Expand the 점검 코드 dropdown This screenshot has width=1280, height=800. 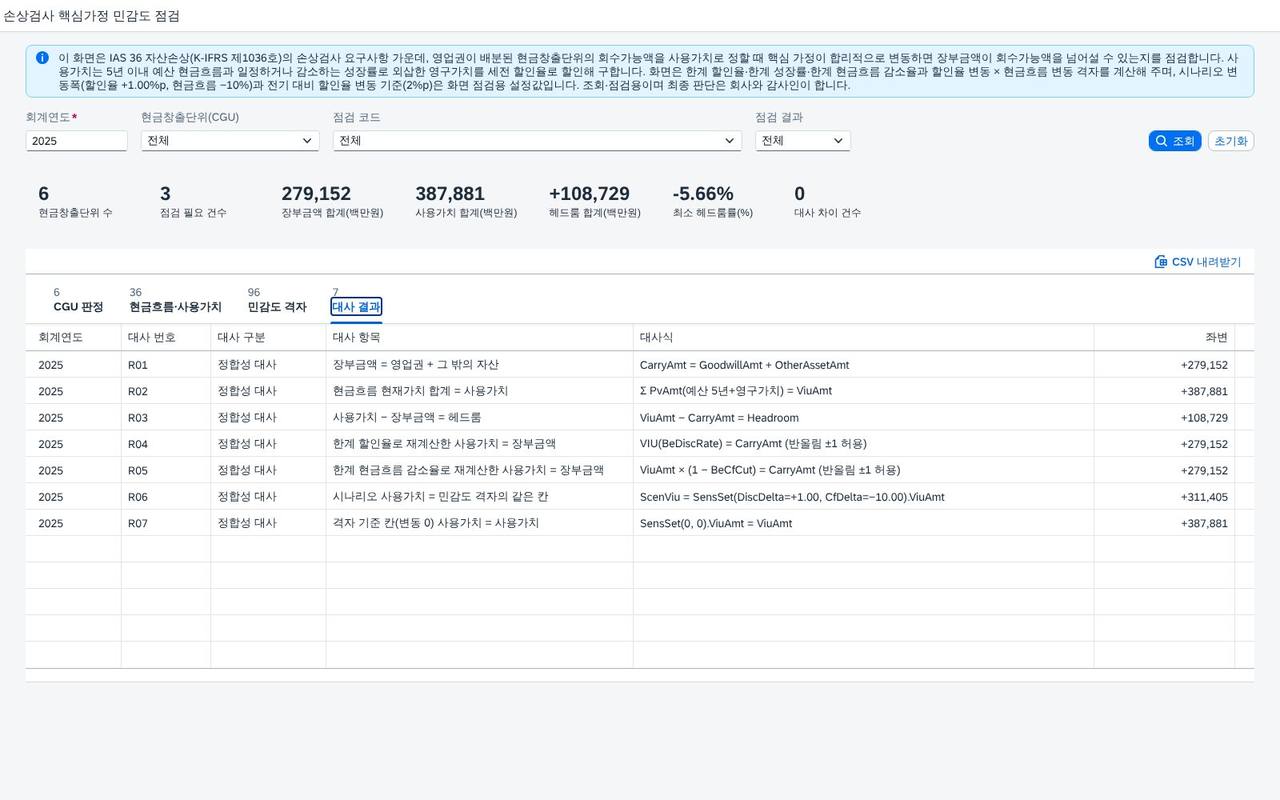point(537,141)
